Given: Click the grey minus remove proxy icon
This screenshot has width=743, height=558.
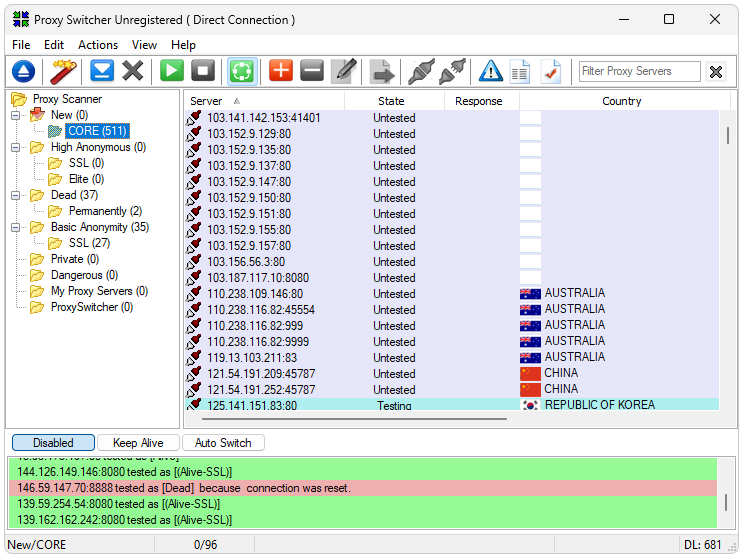Looking at the screenshot, I should pyautogui.click(x=312, y=71).
